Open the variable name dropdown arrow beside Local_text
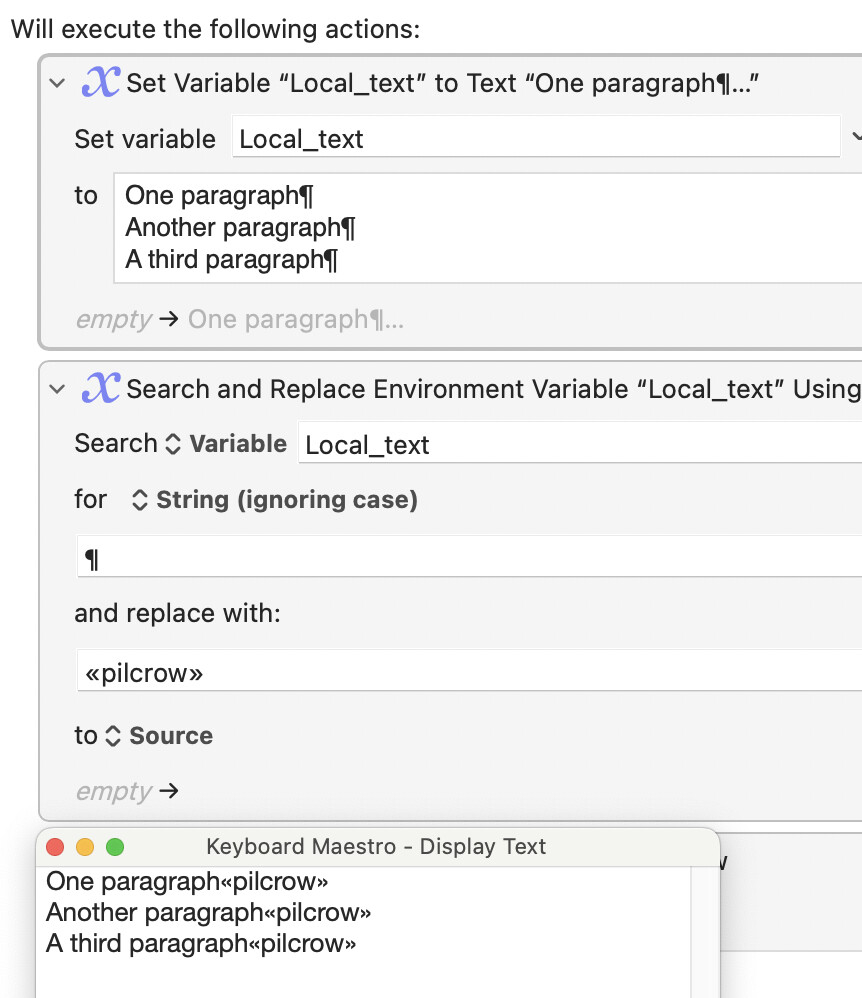Viewport: 862px width, 998px height. click(856, 136)
